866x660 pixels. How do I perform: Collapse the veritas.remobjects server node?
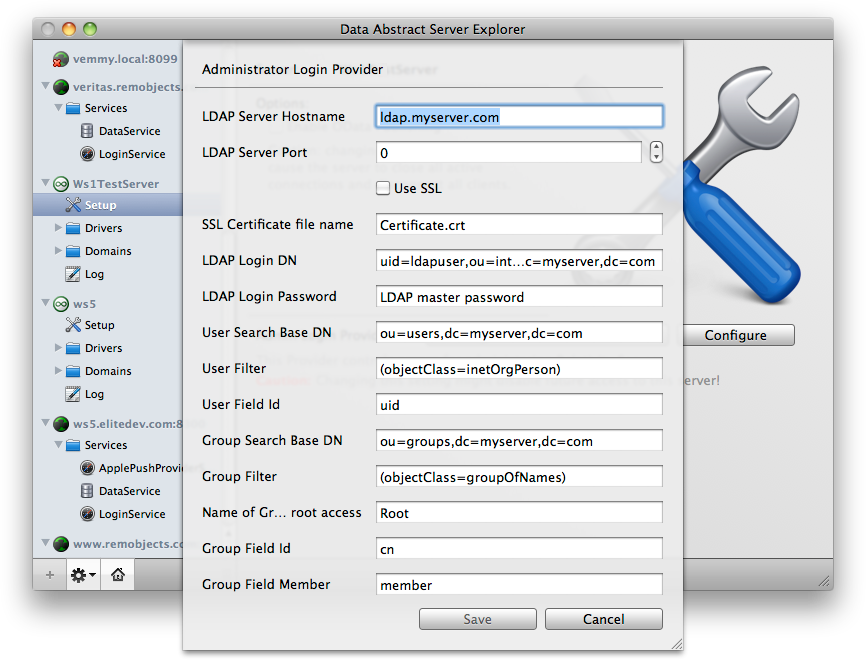[46, 86]
